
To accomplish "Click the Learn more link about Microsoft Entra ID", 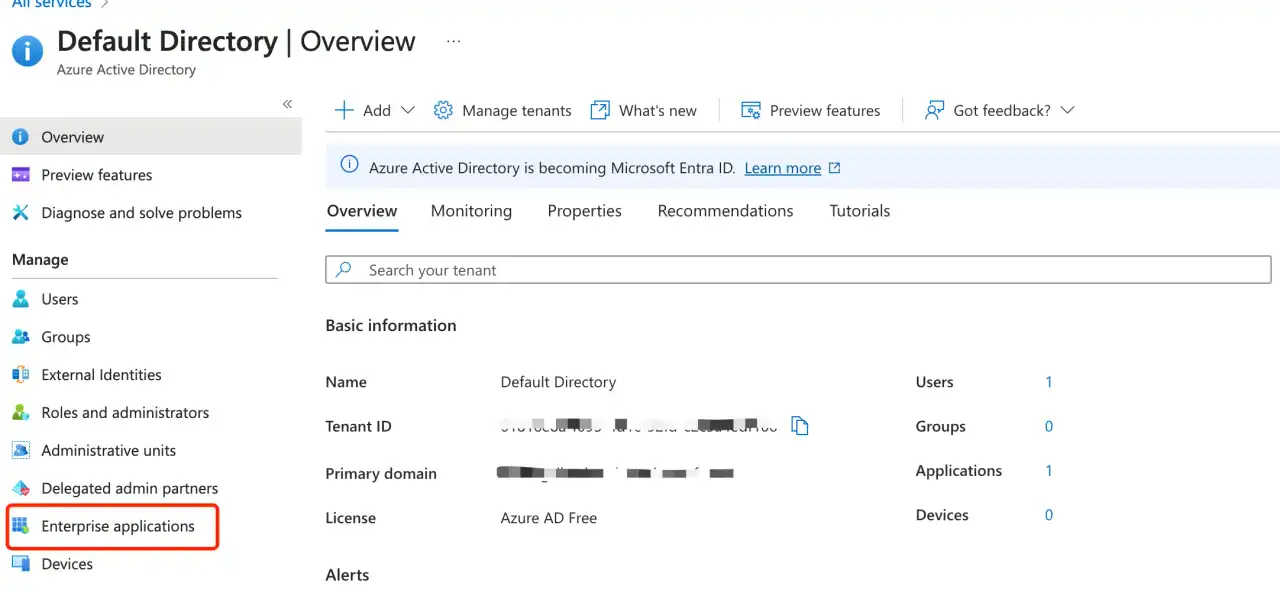I will coord(782,167).
